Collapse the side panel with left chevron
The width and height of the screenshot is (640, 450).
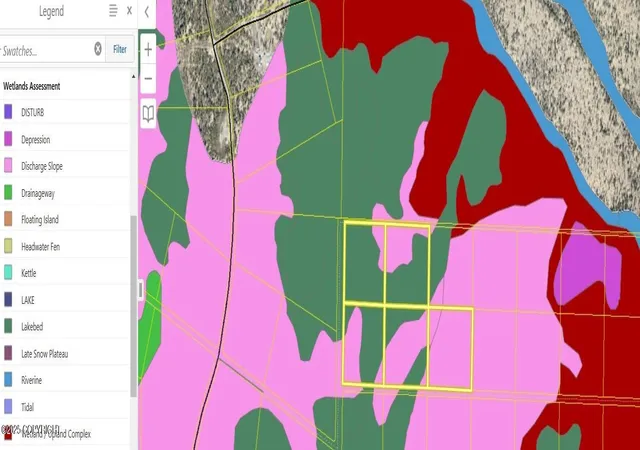coord(147,12)
